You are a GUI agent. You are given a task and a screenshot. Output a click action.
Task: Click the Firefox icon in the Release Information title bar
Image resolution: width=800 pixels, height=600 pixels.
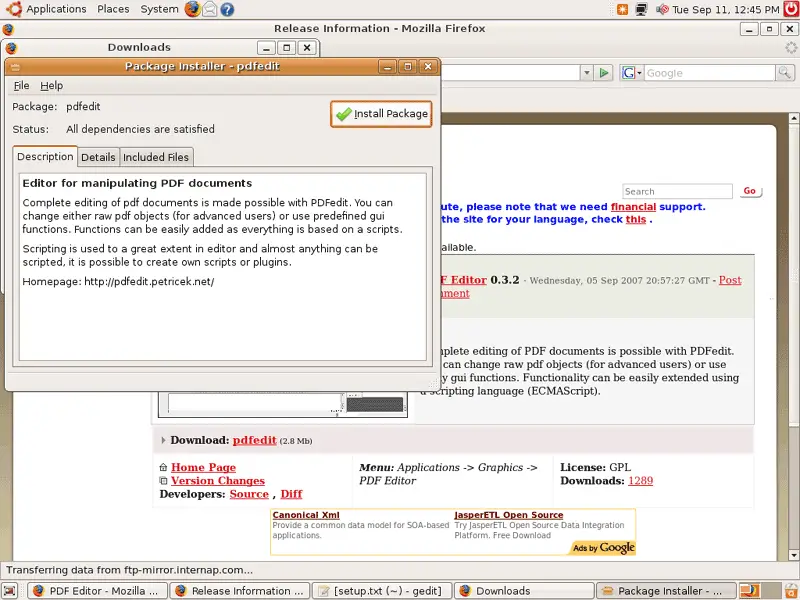(x=8, y=29)
